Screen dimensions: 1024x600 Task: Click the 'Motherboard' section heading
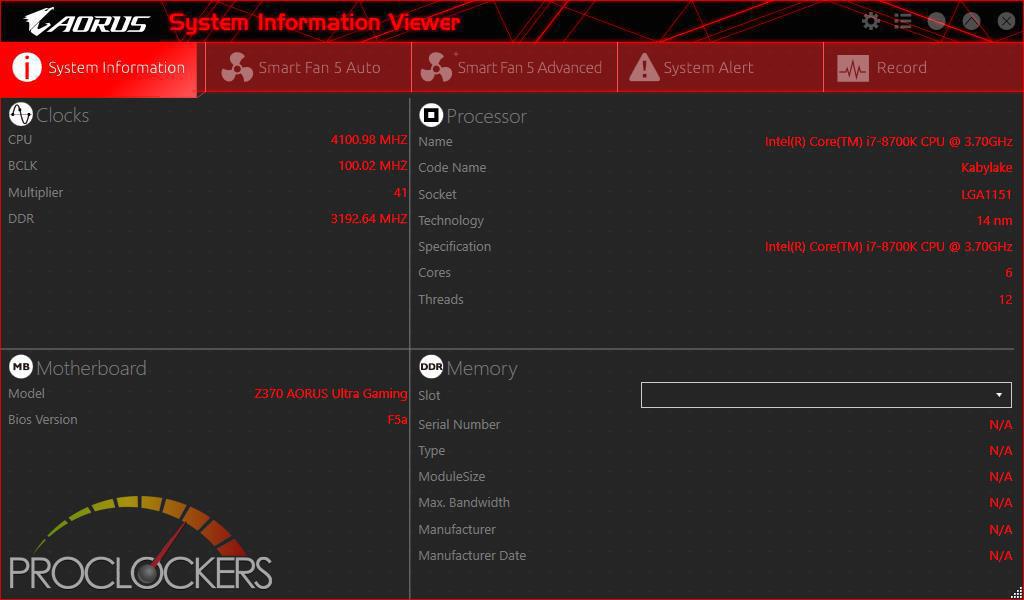[x=91, y=368]
